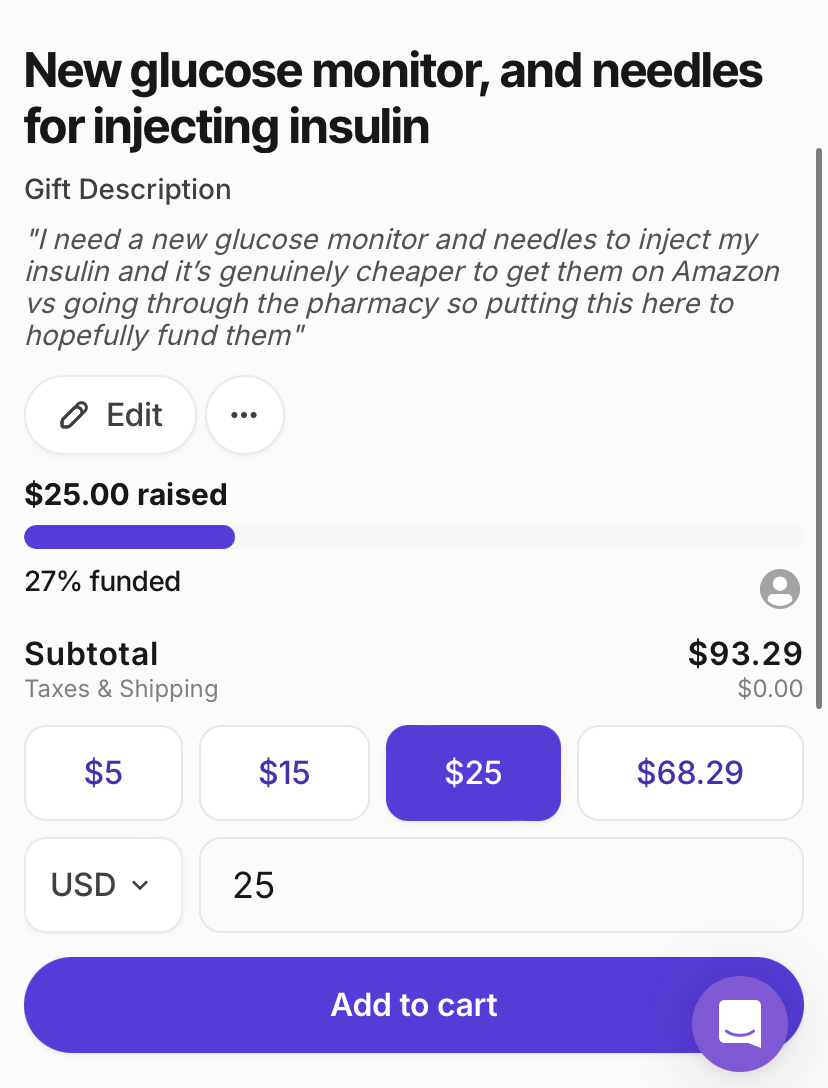The image size is (828, 1088).
Task: Click the page scrollbar on the right
Action: click(819, 420)
